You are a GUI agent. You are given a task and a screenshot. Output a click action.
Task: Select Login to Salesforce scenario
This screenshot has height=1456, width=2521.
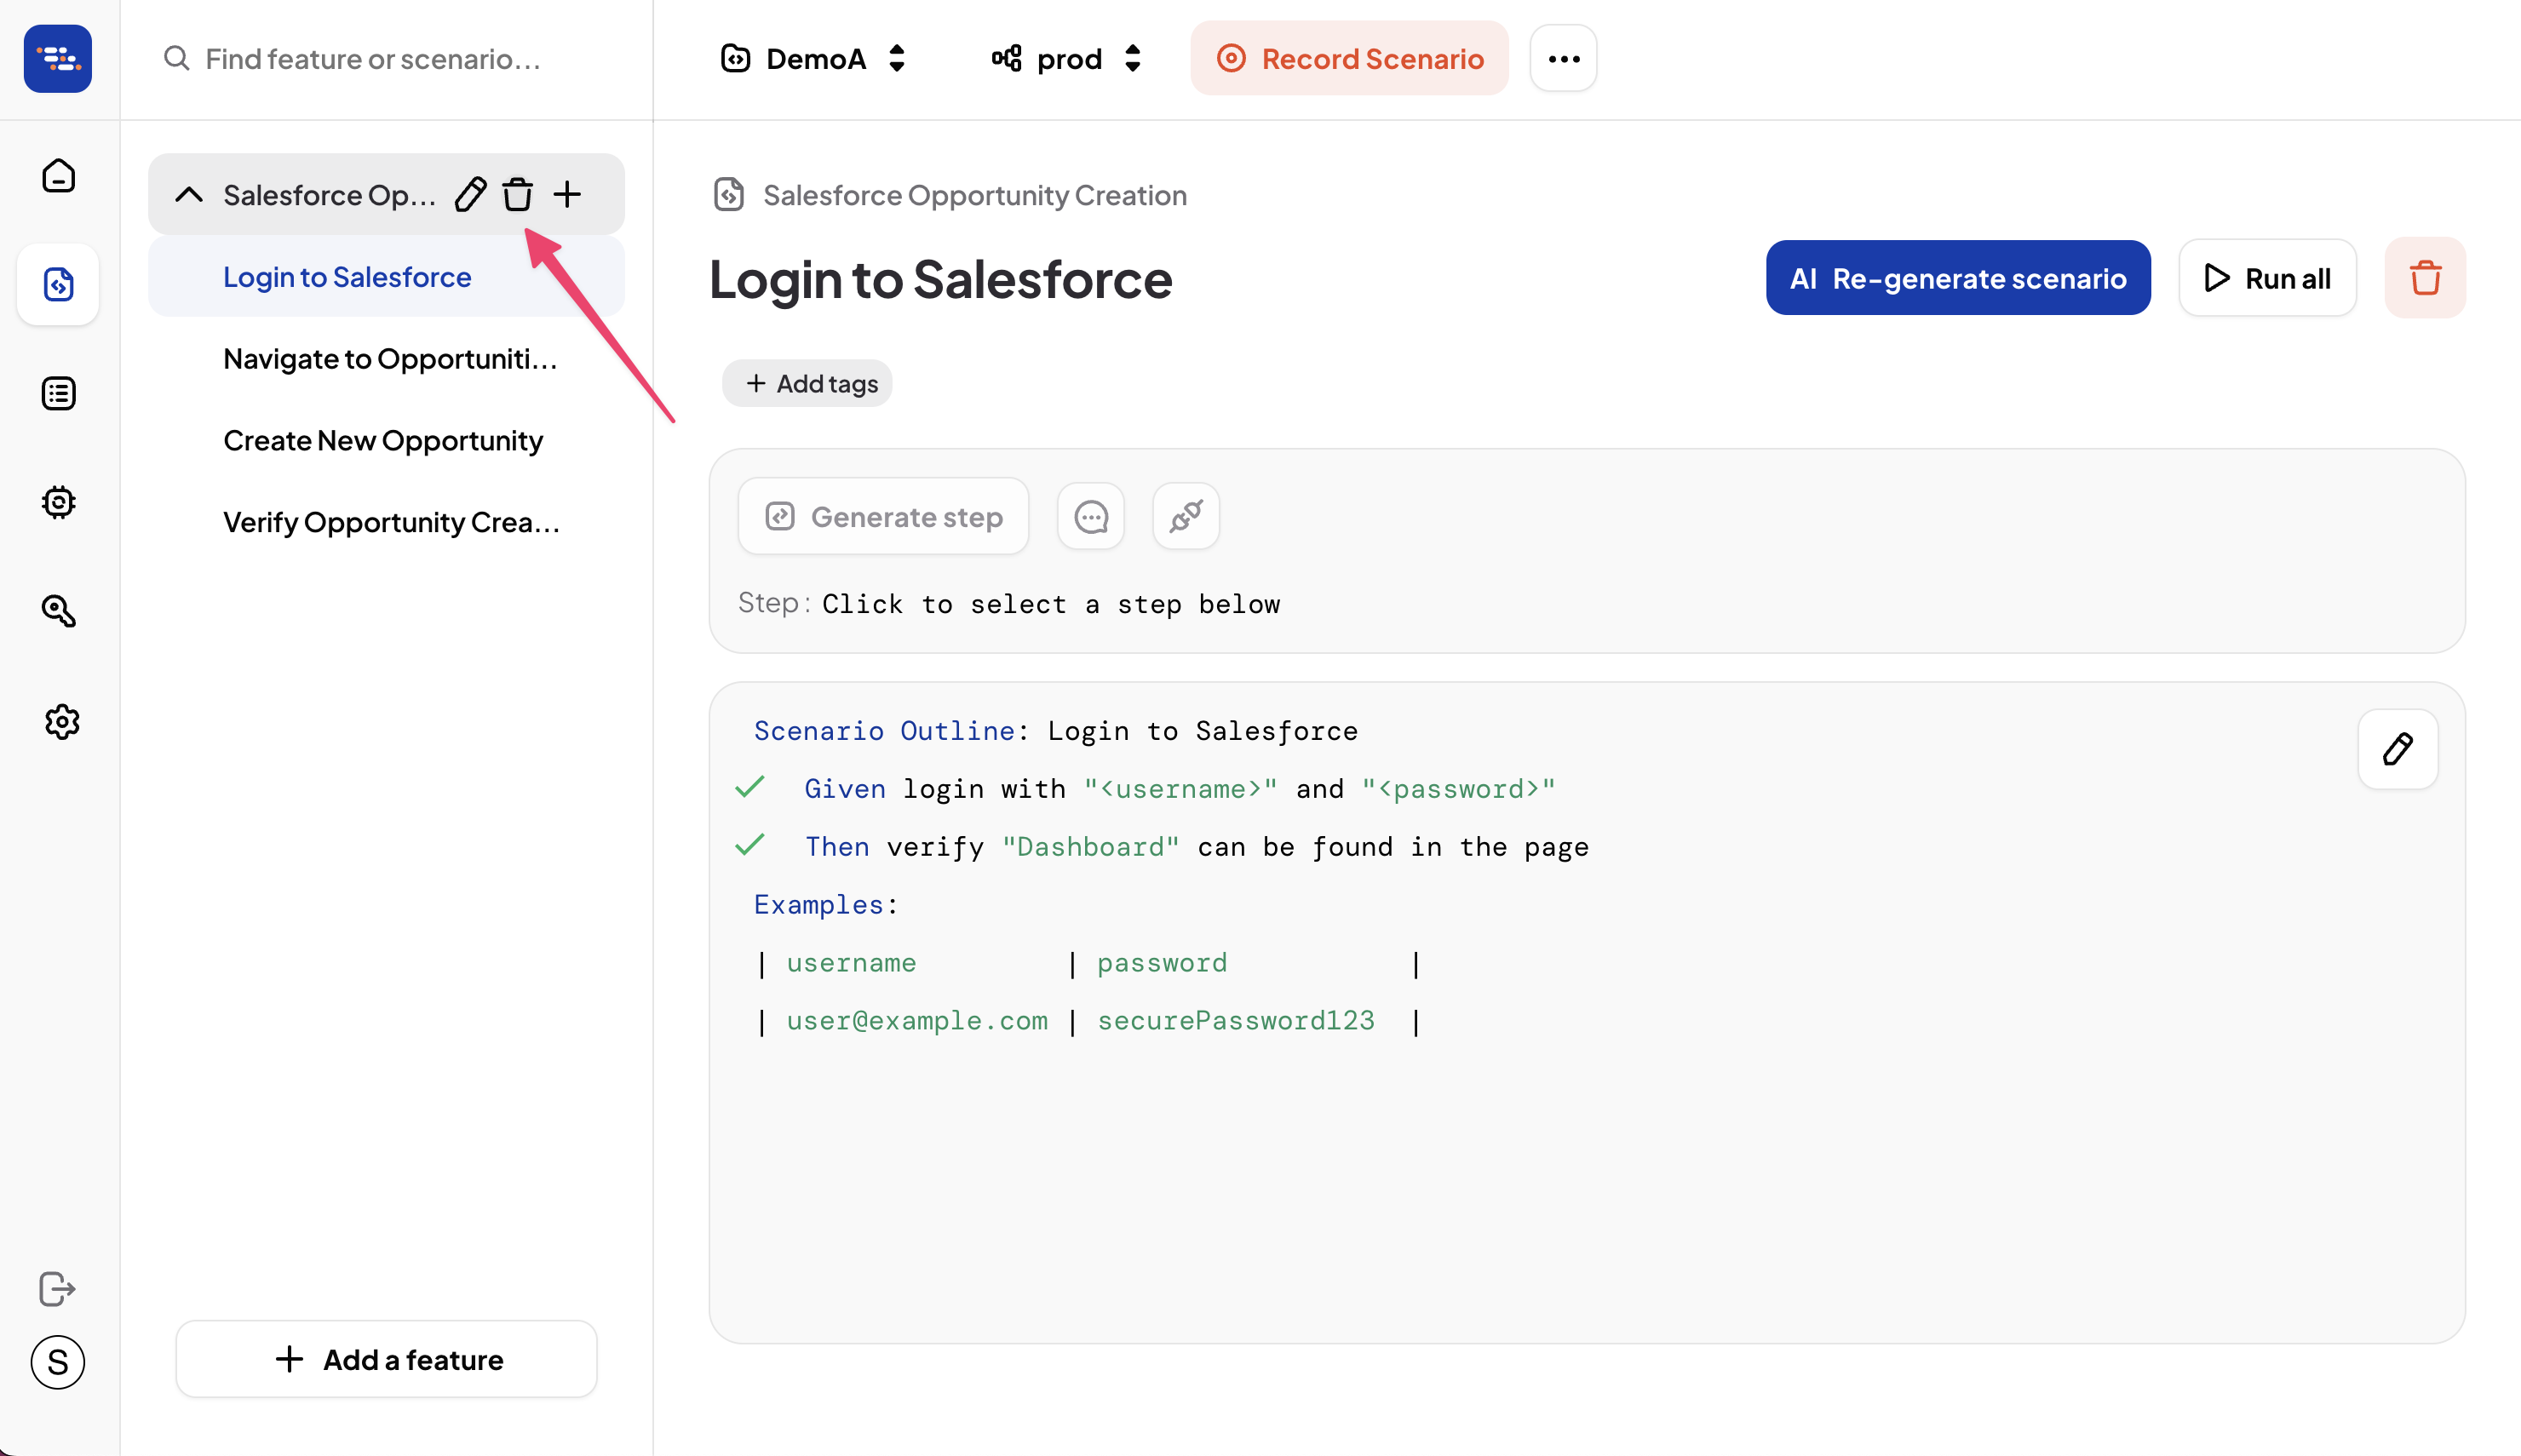pyautogui.click(x=386, y=277)
